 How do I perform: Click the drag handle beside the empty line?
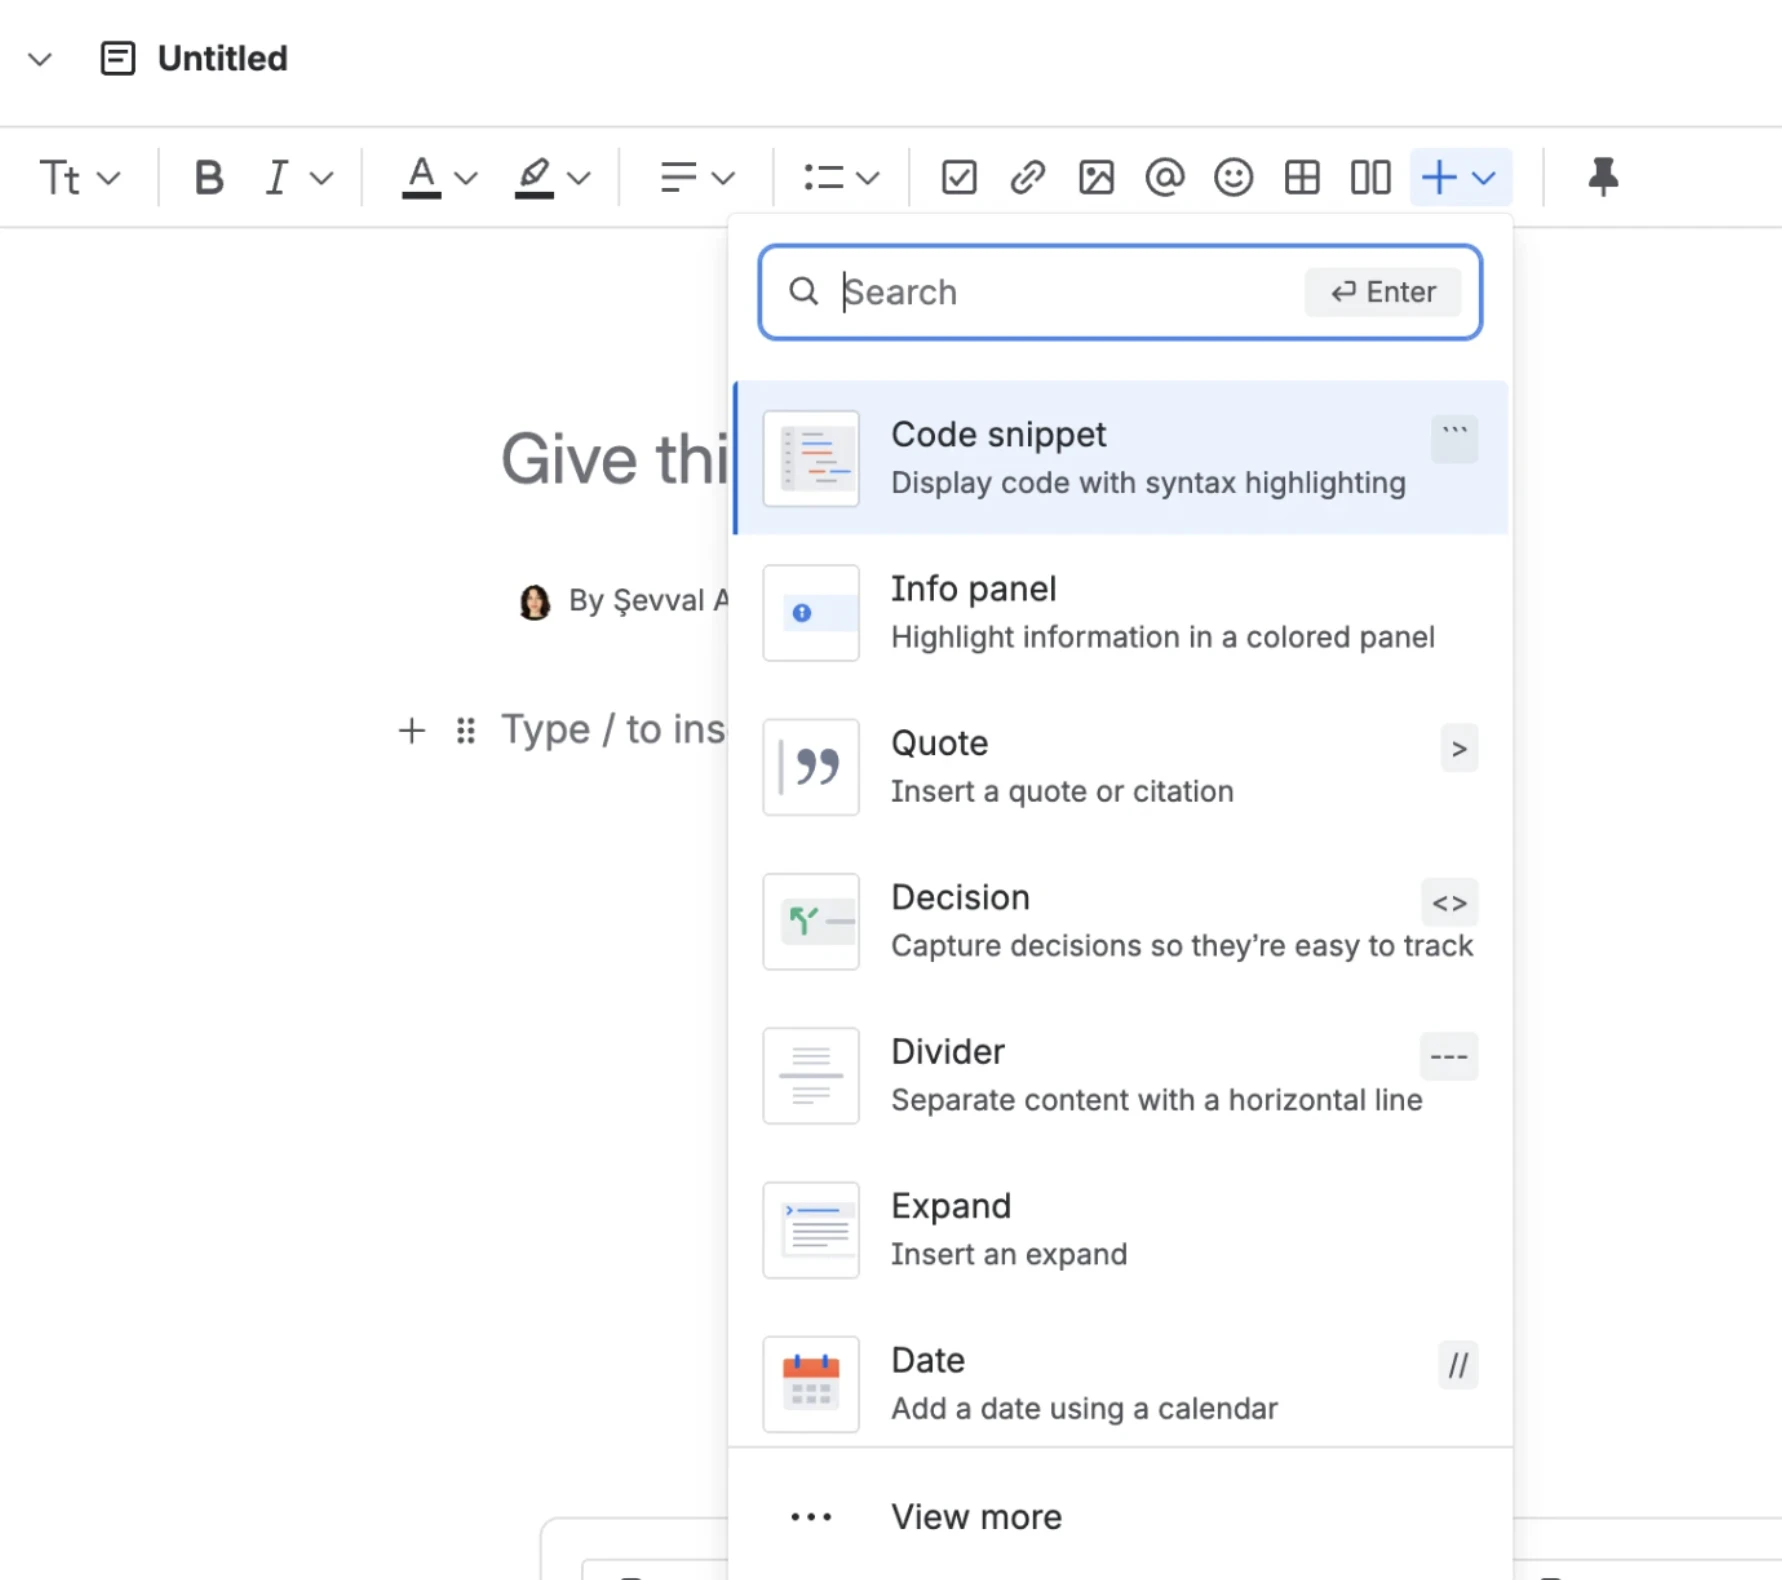465,730
